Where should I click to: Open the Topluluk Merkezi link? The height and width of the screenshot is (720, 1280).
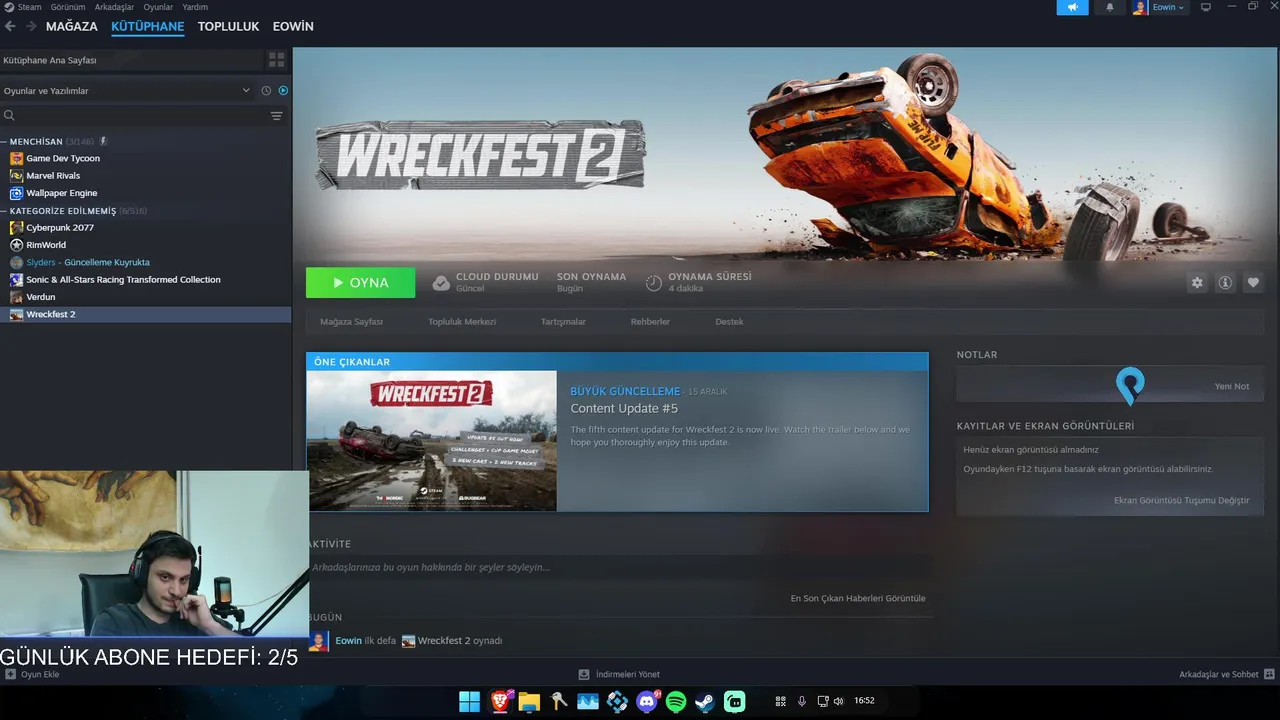462,322
